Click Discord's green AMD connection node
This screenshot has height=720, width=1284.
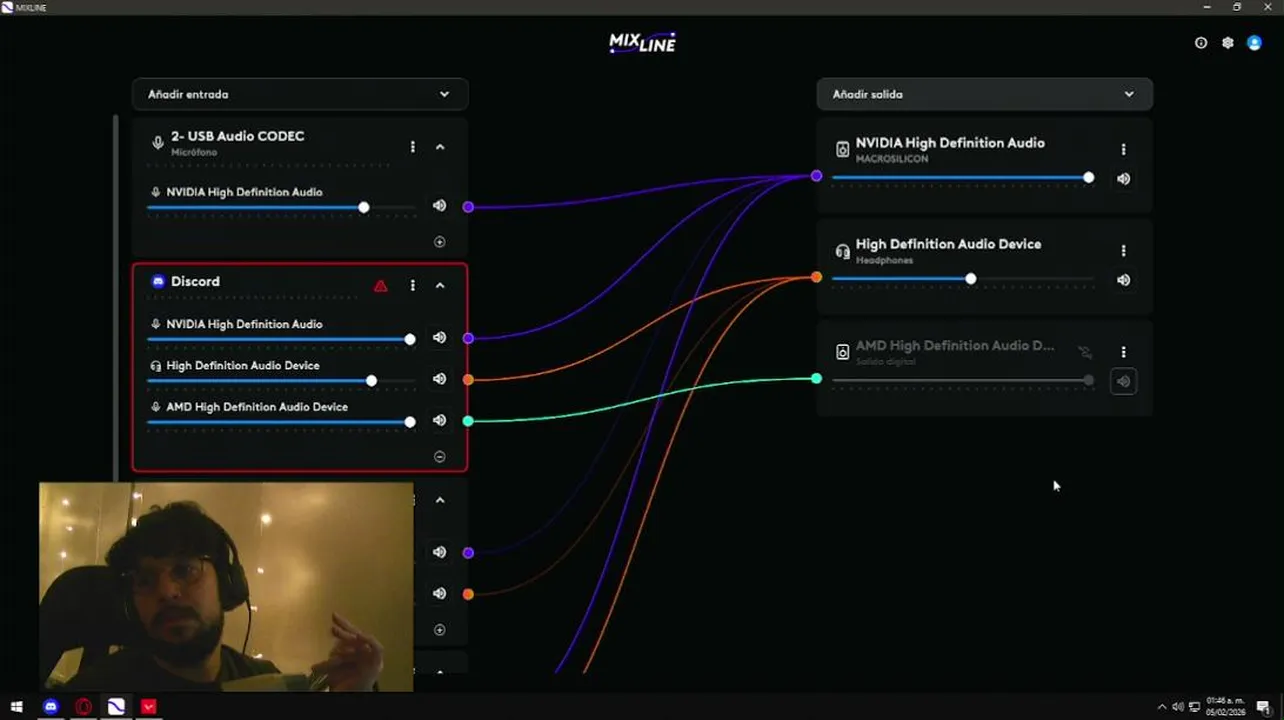click(468, 421)
